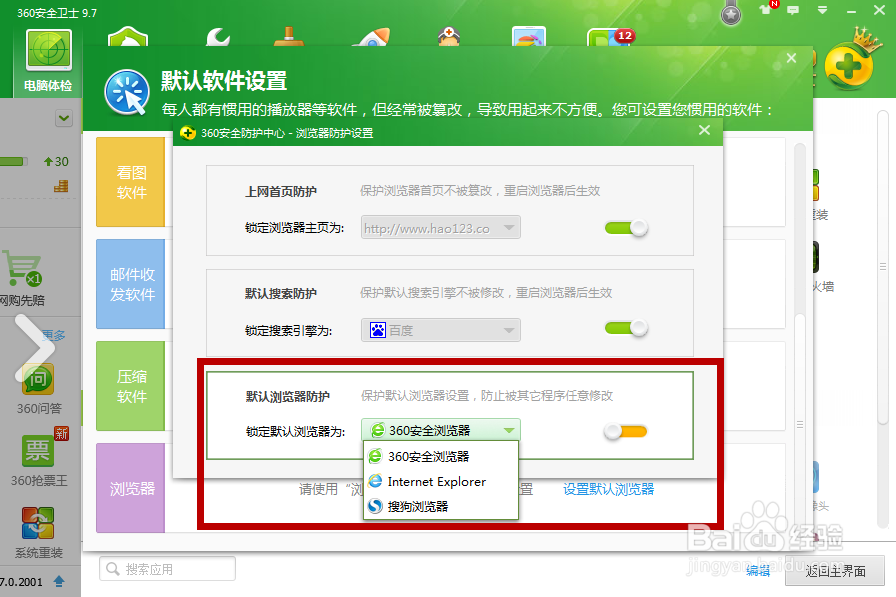Viewport: 896px width, 597px height.
Task: Expand the left sidebar chevron dropdown
Action: 63,118
